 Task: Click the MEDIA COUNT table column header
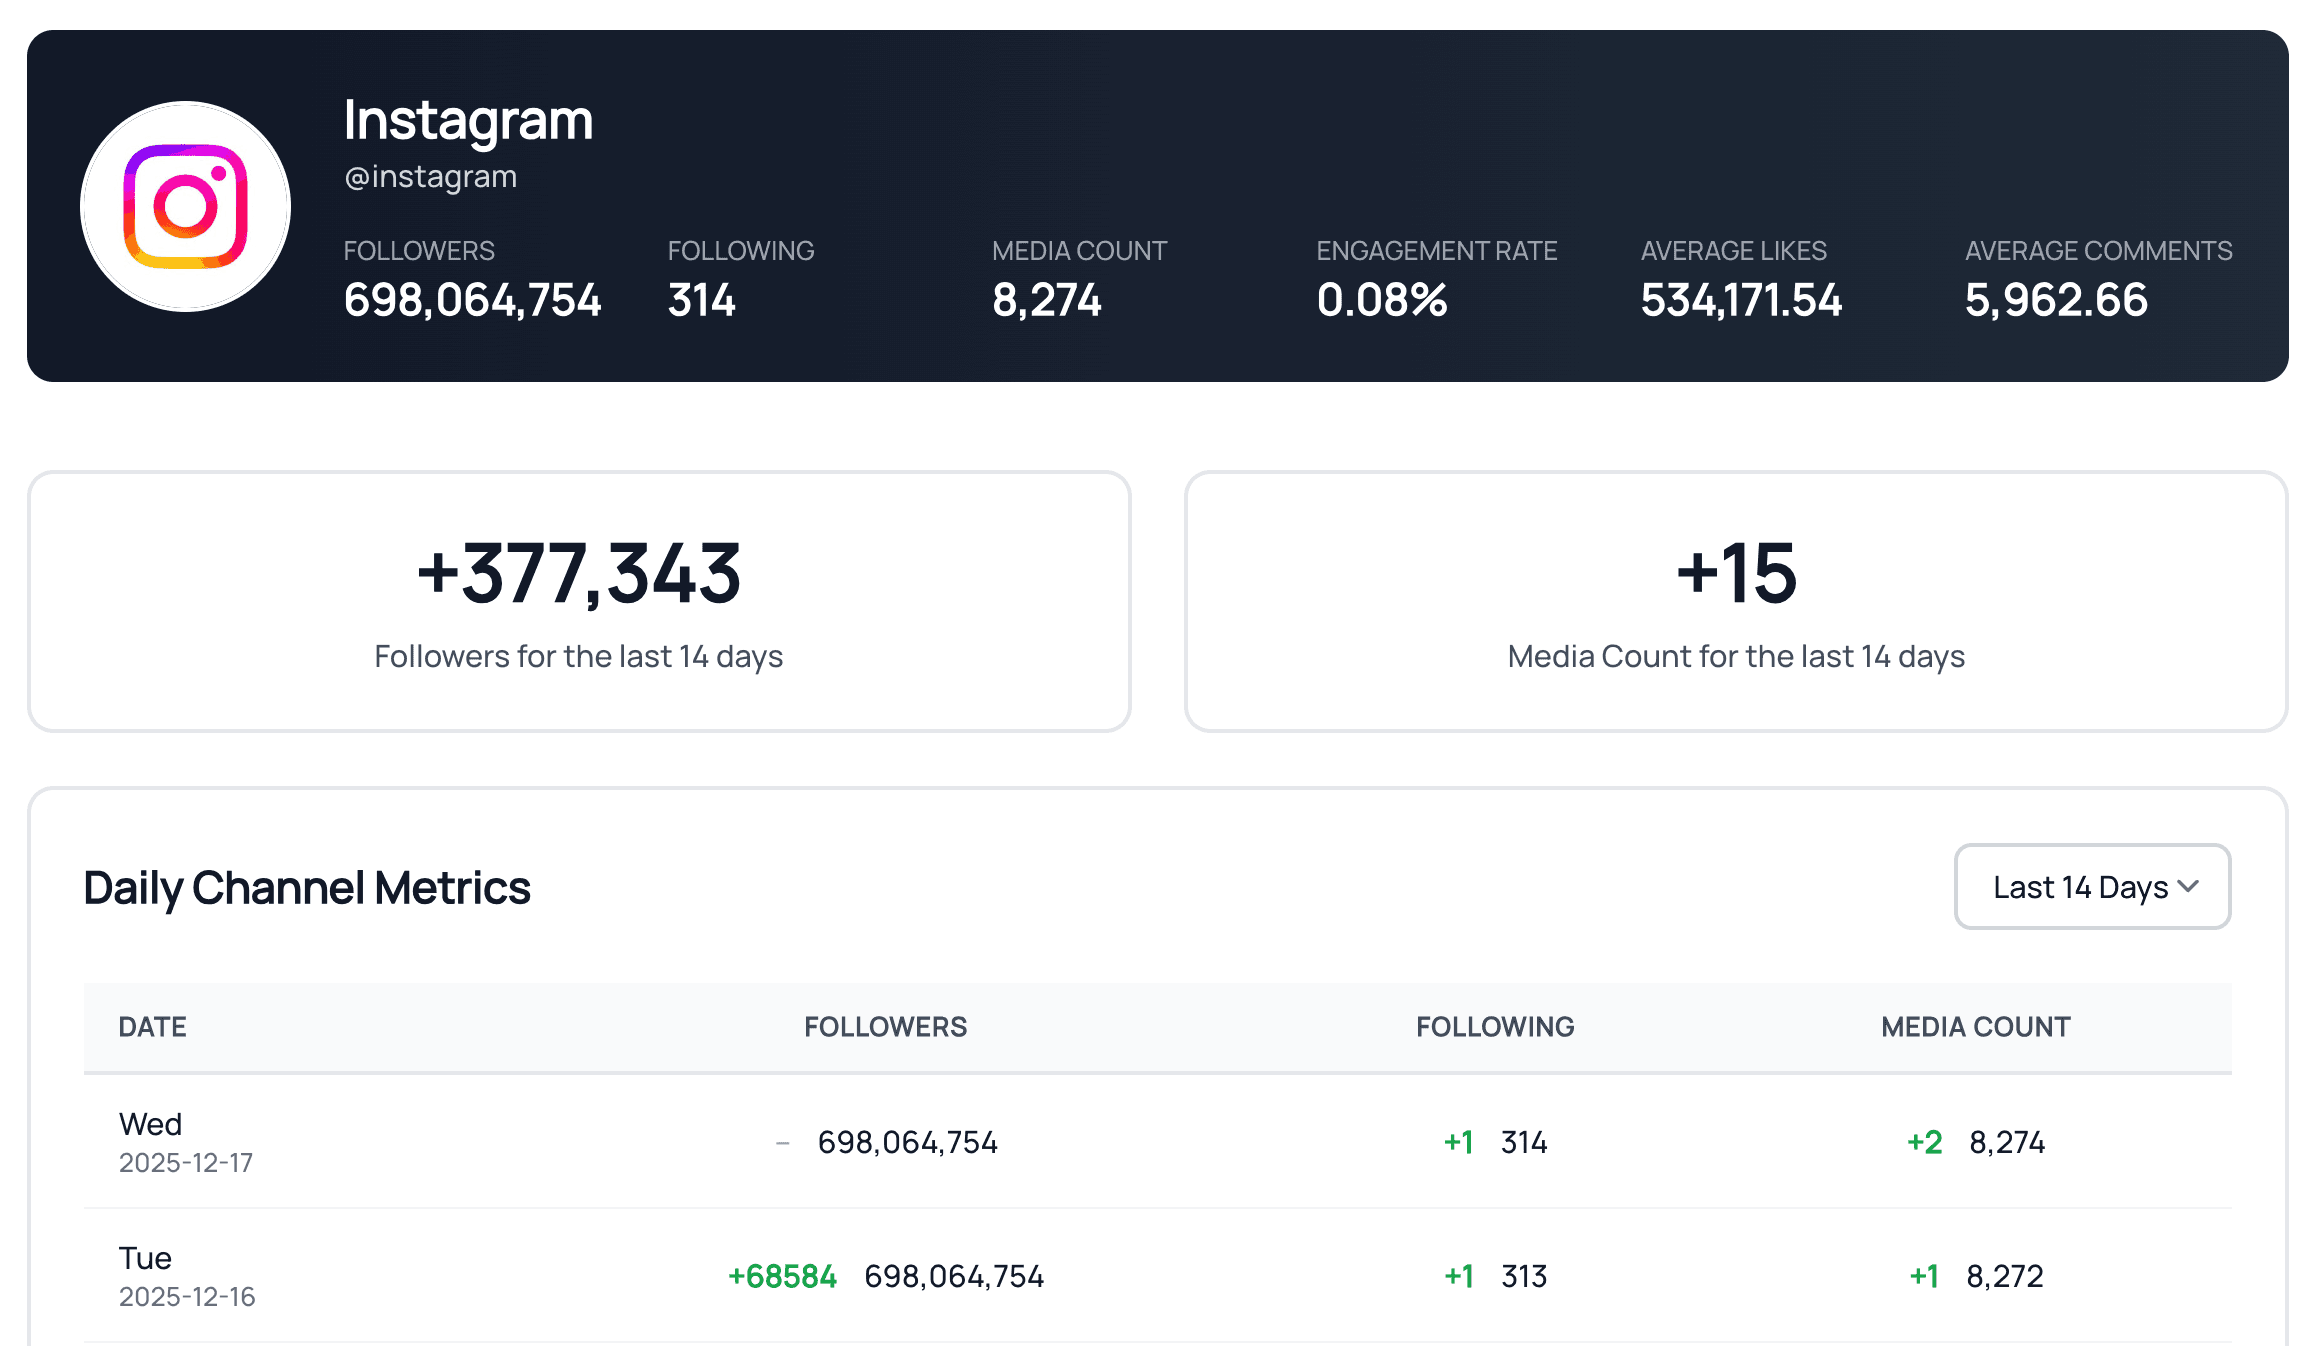point(1975,1027)
